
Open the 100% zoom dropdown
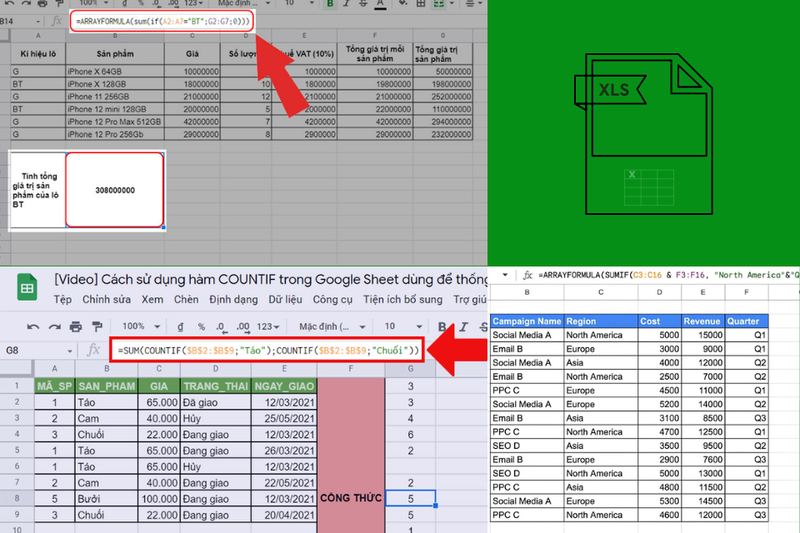coord(141,326)
